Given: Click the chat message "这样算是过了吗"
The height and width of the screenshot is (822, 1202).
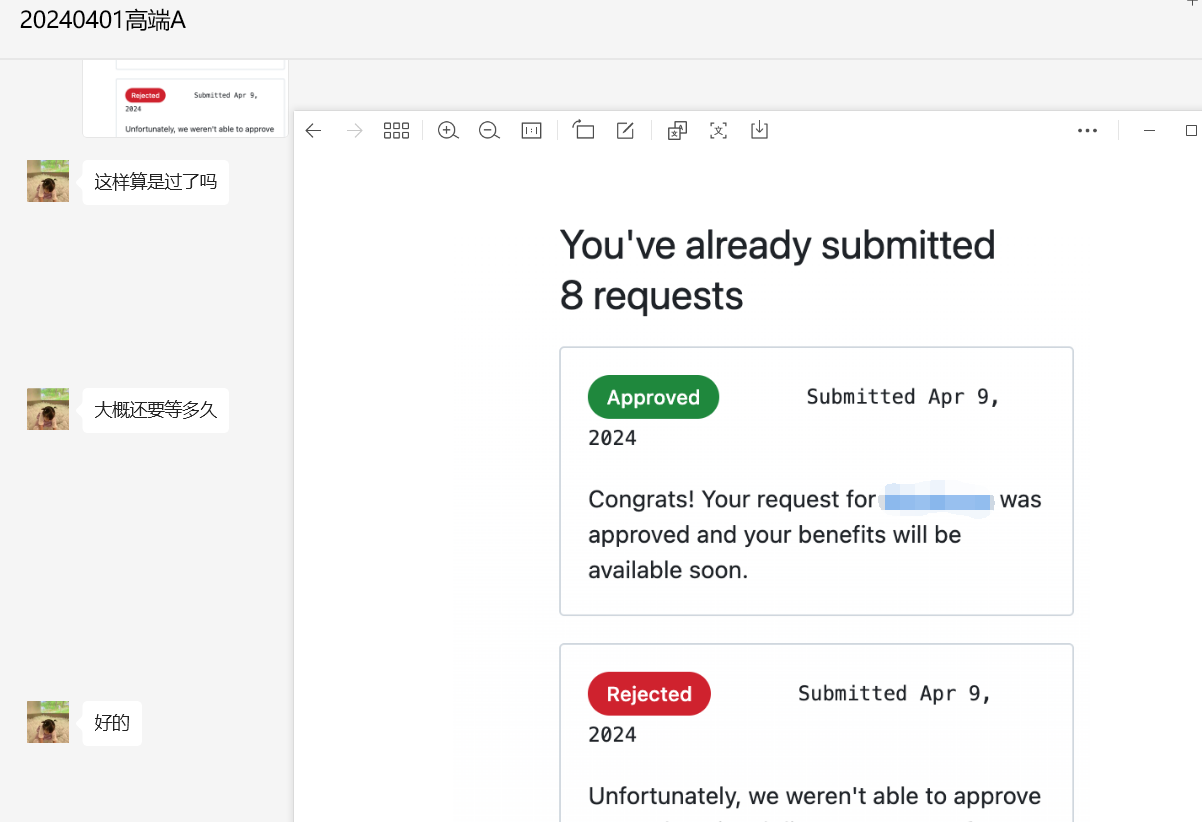Looking at the screenshot, I should pyautogui.click(x=155, y=182).
